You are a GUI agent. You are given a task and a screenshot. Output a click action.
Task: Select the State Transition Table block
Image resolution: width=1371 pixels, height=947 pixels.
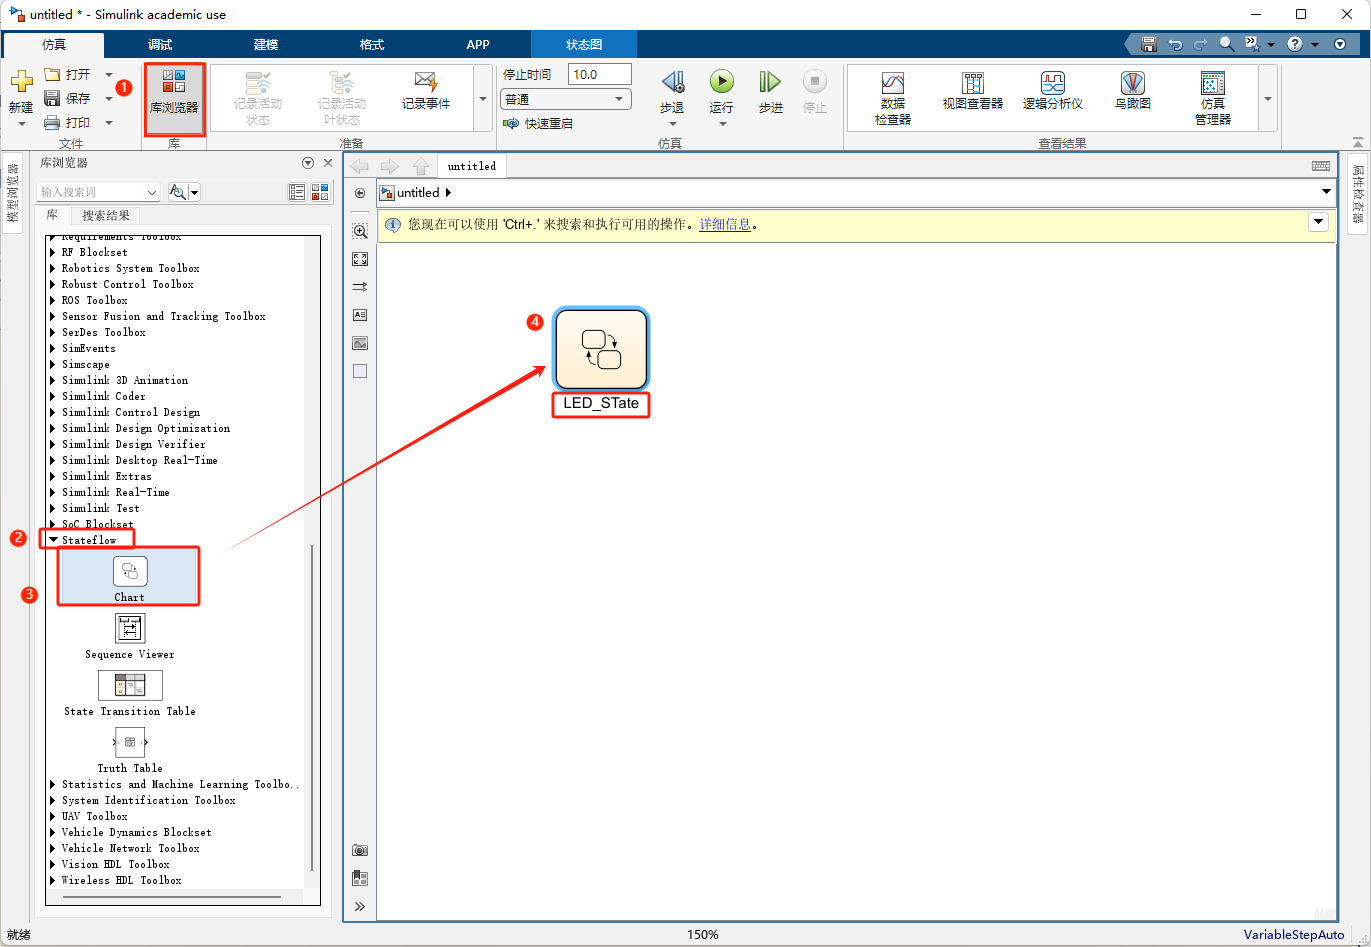point(130,694)
